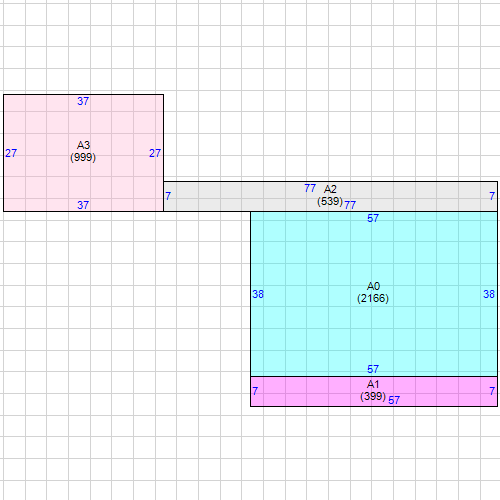Click the (399) area value in the magenta strip
The height and width of the screenshot is (500, 500).
tap(373, 396)
